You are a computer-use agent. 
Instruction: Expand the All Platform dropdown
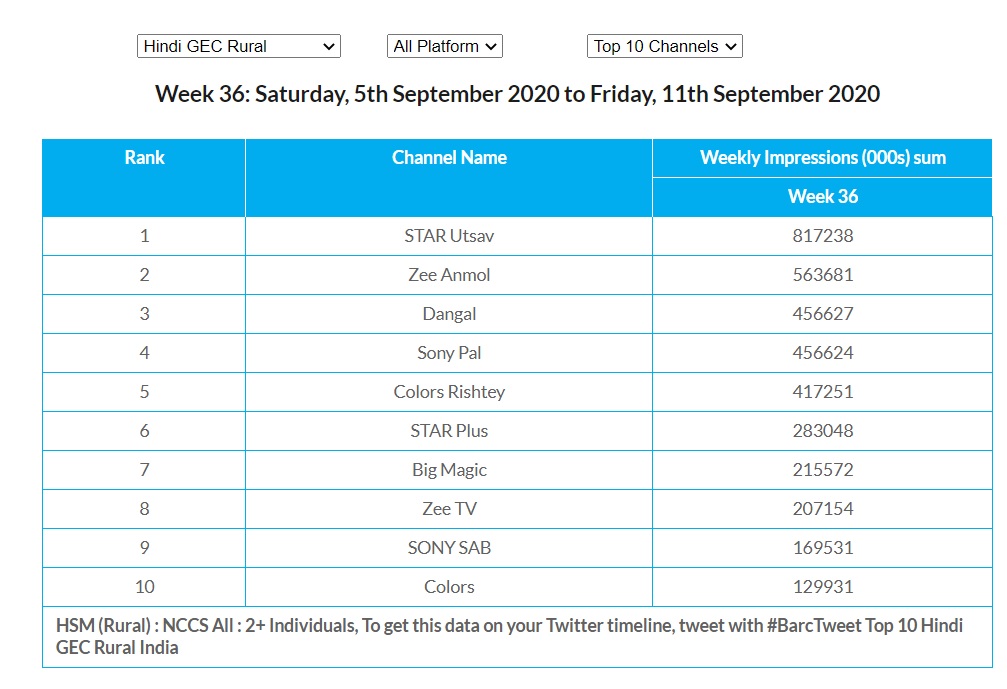coord(444,46)
